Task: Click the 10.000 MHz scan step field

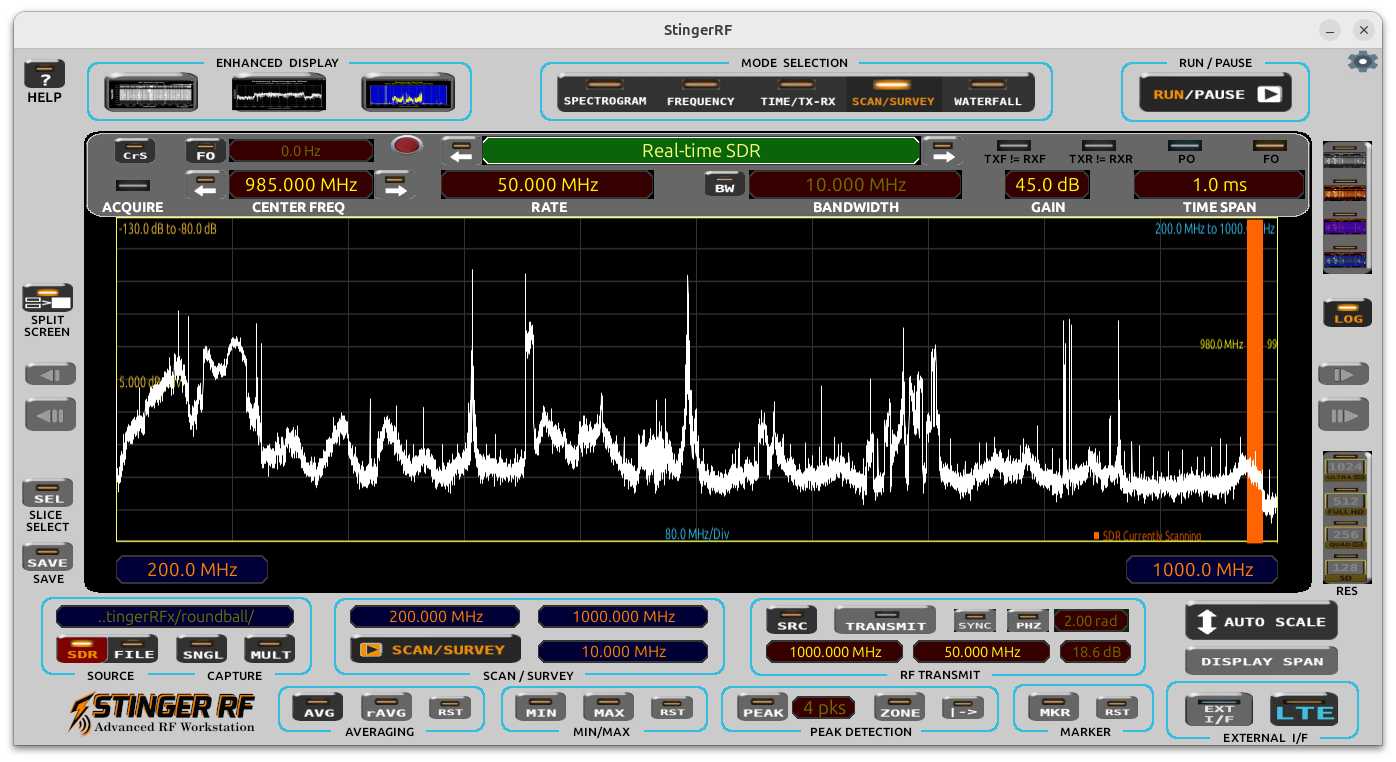Action: [623, 652]
